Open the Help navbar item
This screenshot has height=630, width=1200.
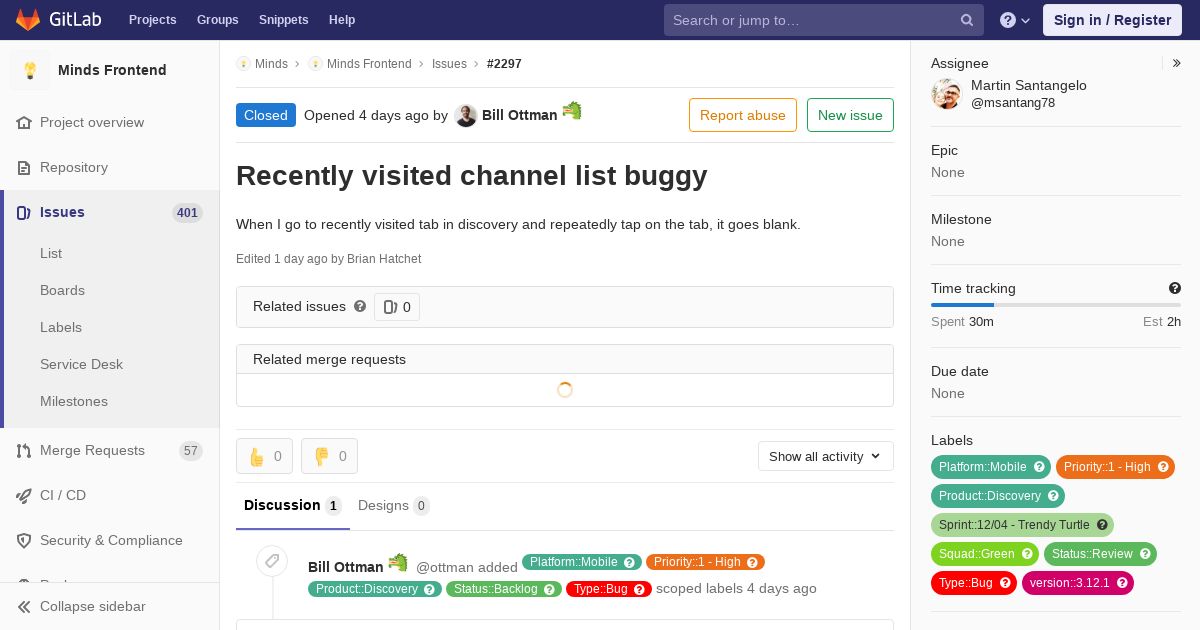pyautogui.click(x=342, y=20)
